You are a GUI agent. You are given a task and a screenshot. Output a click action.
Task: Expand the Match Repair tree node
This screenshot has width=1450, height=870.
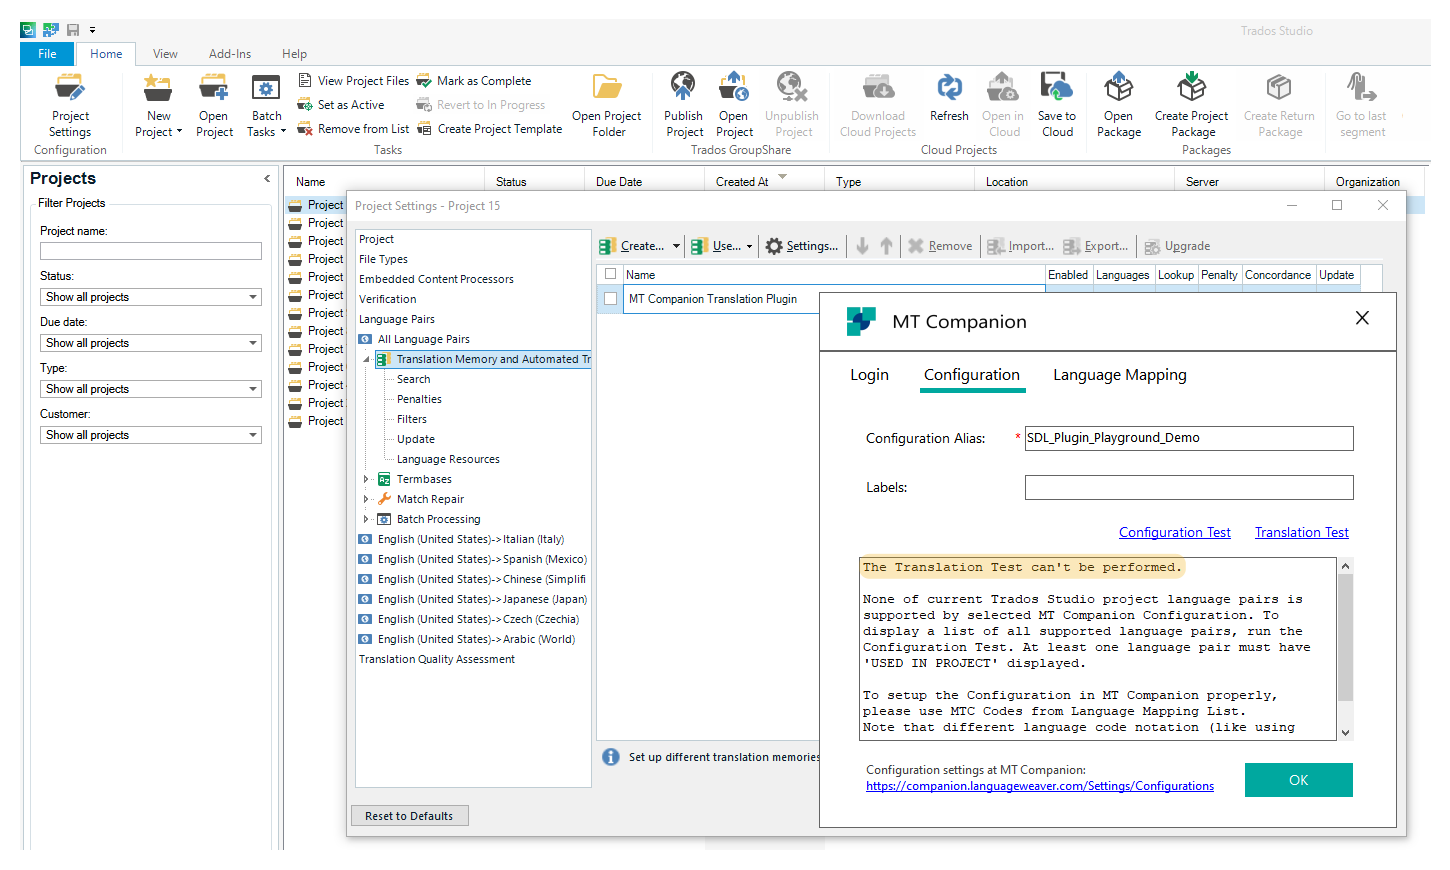pos(366,499)
